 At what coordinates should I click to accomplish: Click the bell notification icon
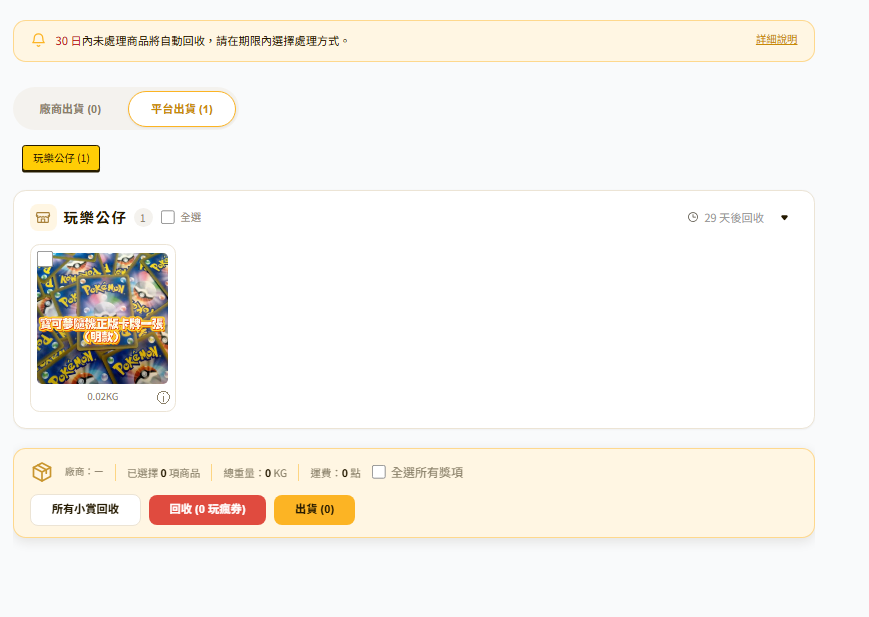pos(38,40)
